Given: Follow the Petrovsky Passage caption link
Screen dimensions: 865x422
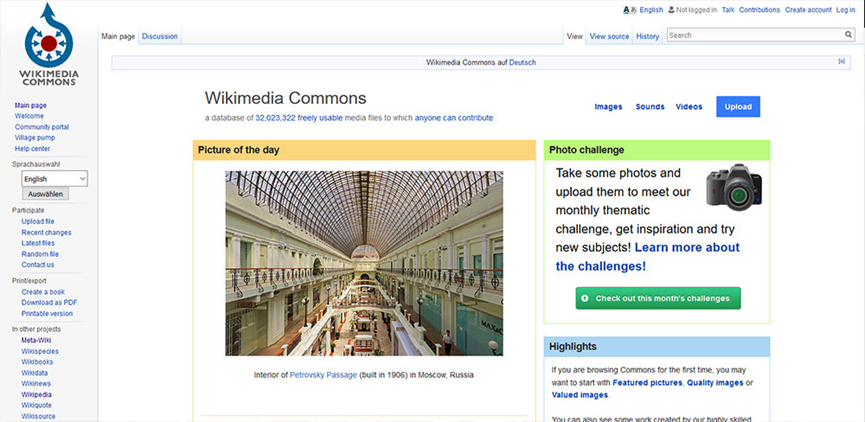Looking at the screenshot, I should coord(323,375).
